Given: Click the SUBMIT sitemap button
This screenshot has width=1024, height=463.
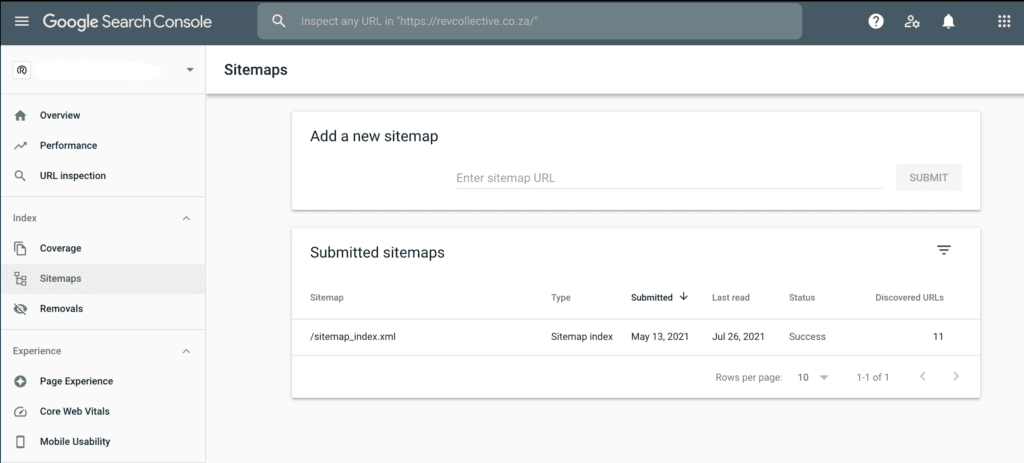Looking at the screenshot, I should 929,178.
